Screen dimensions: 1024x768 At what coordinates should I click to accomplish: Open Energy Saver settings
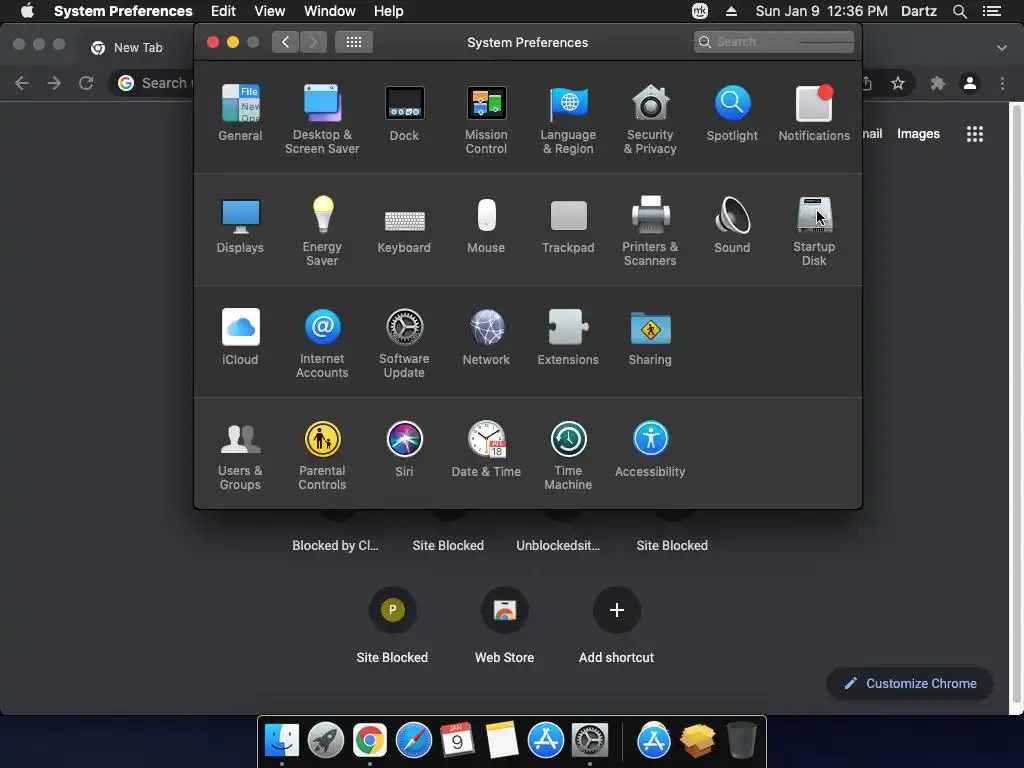point(322,231)
